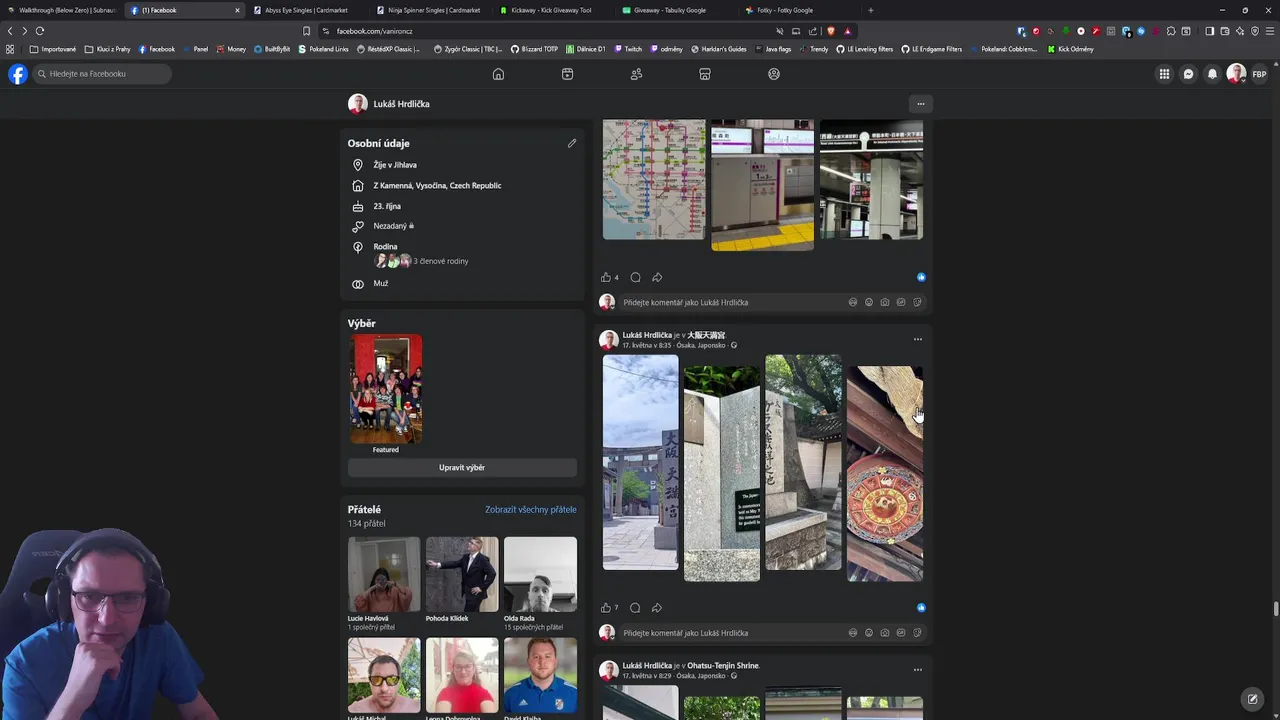Open the Featured group photo thumbnail
The width and height of the screenshot is (1280, 720).
386,389
